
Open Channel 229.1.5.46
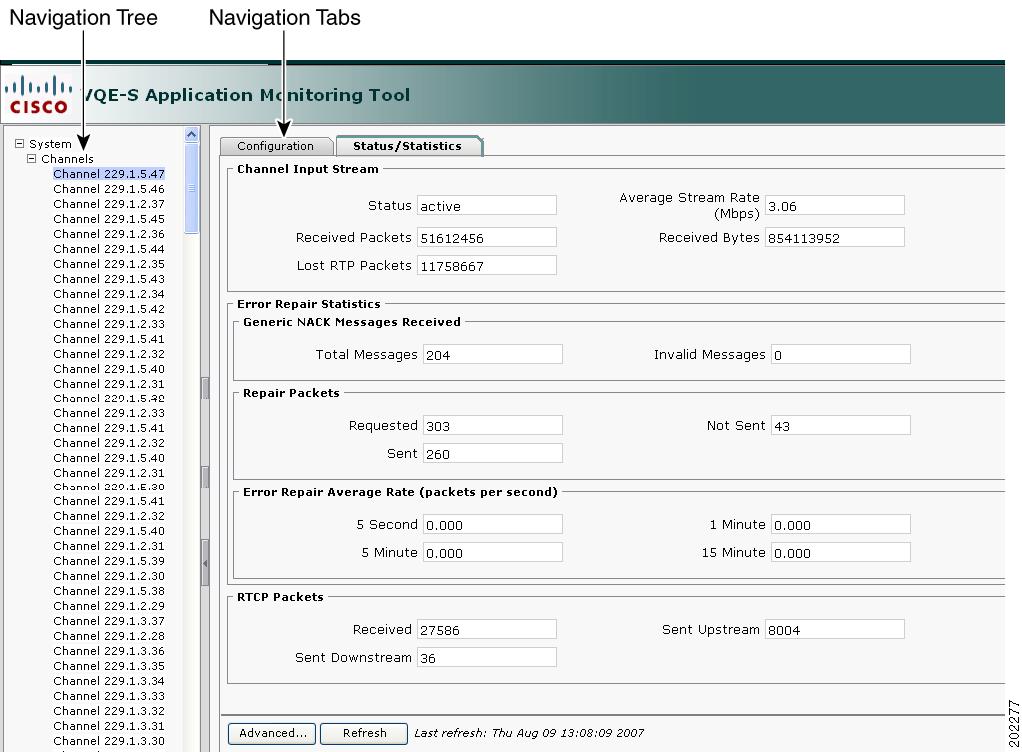tap(109, 189)
